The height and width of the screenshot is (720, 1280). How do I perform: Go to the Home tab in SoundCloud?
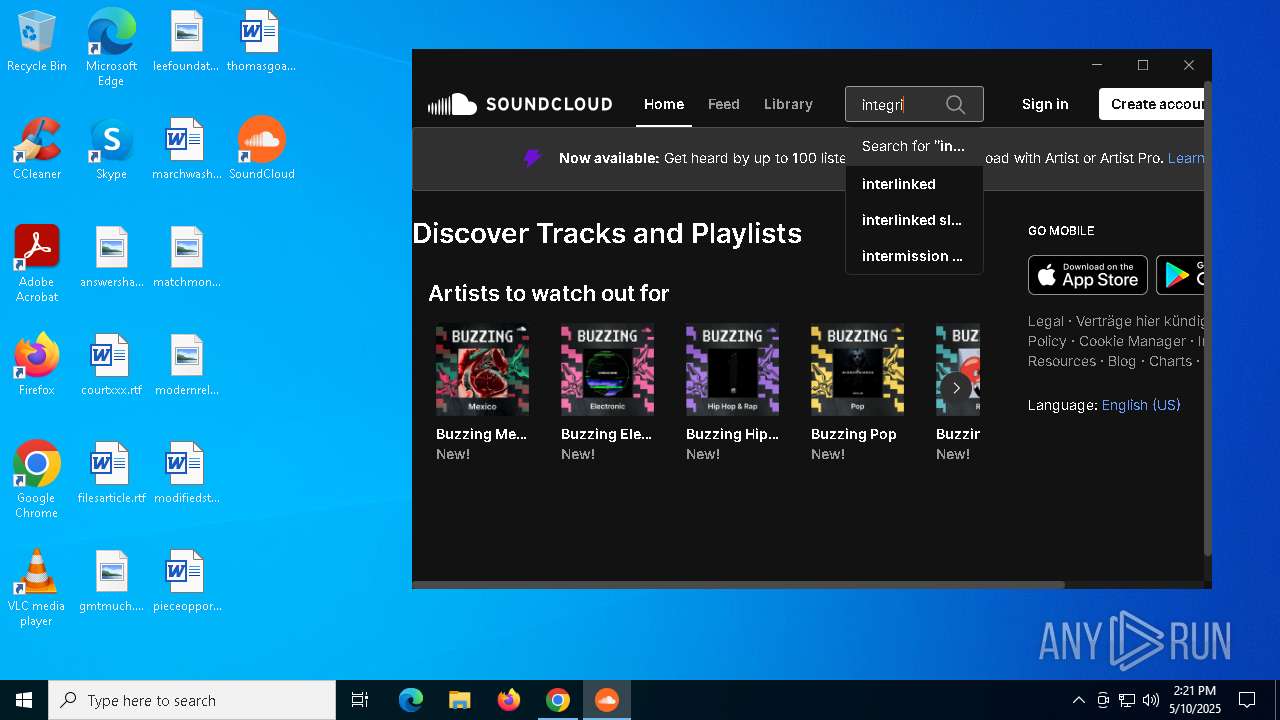(x=664, y=104)
